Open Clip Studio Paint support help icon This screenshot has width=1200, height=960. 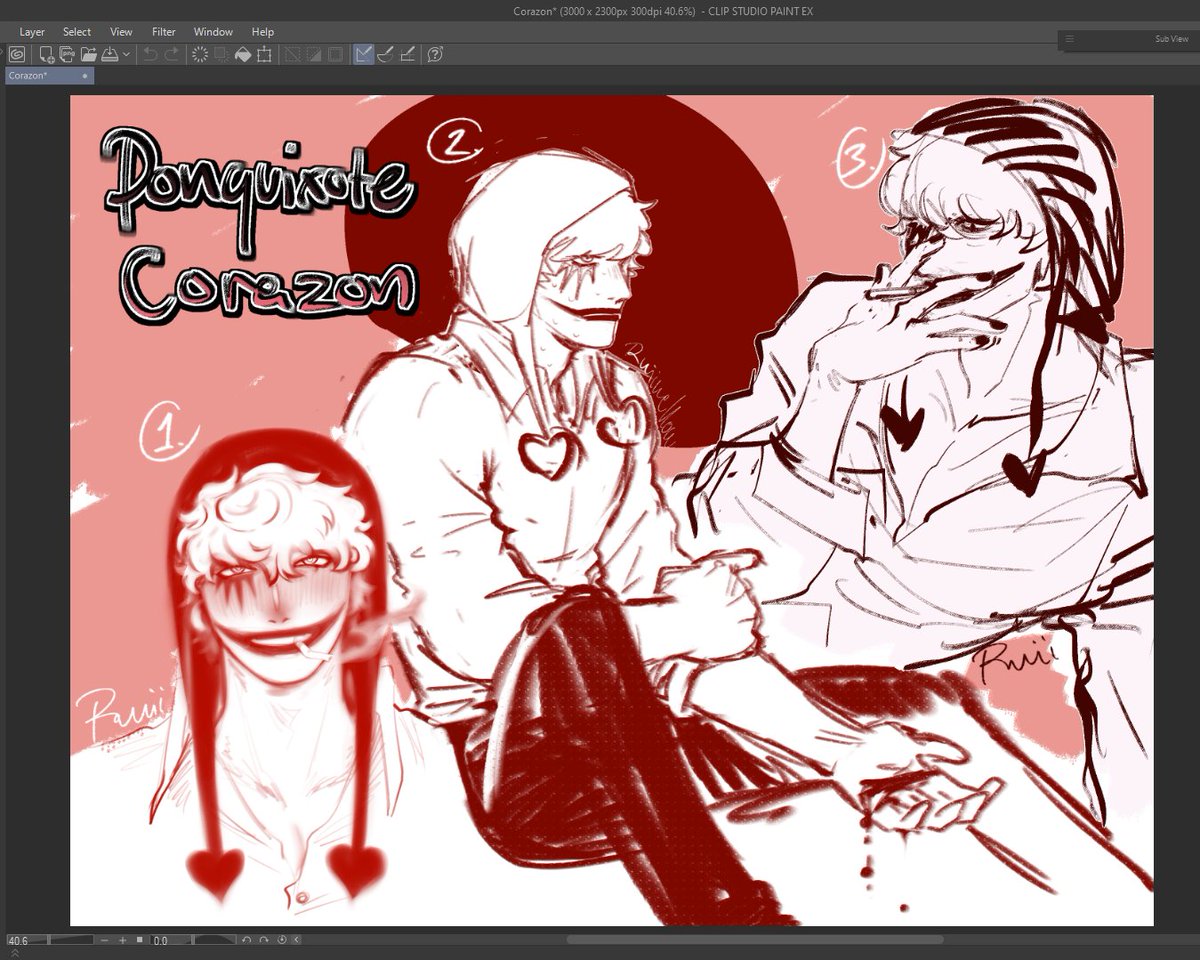pos(435,54)
